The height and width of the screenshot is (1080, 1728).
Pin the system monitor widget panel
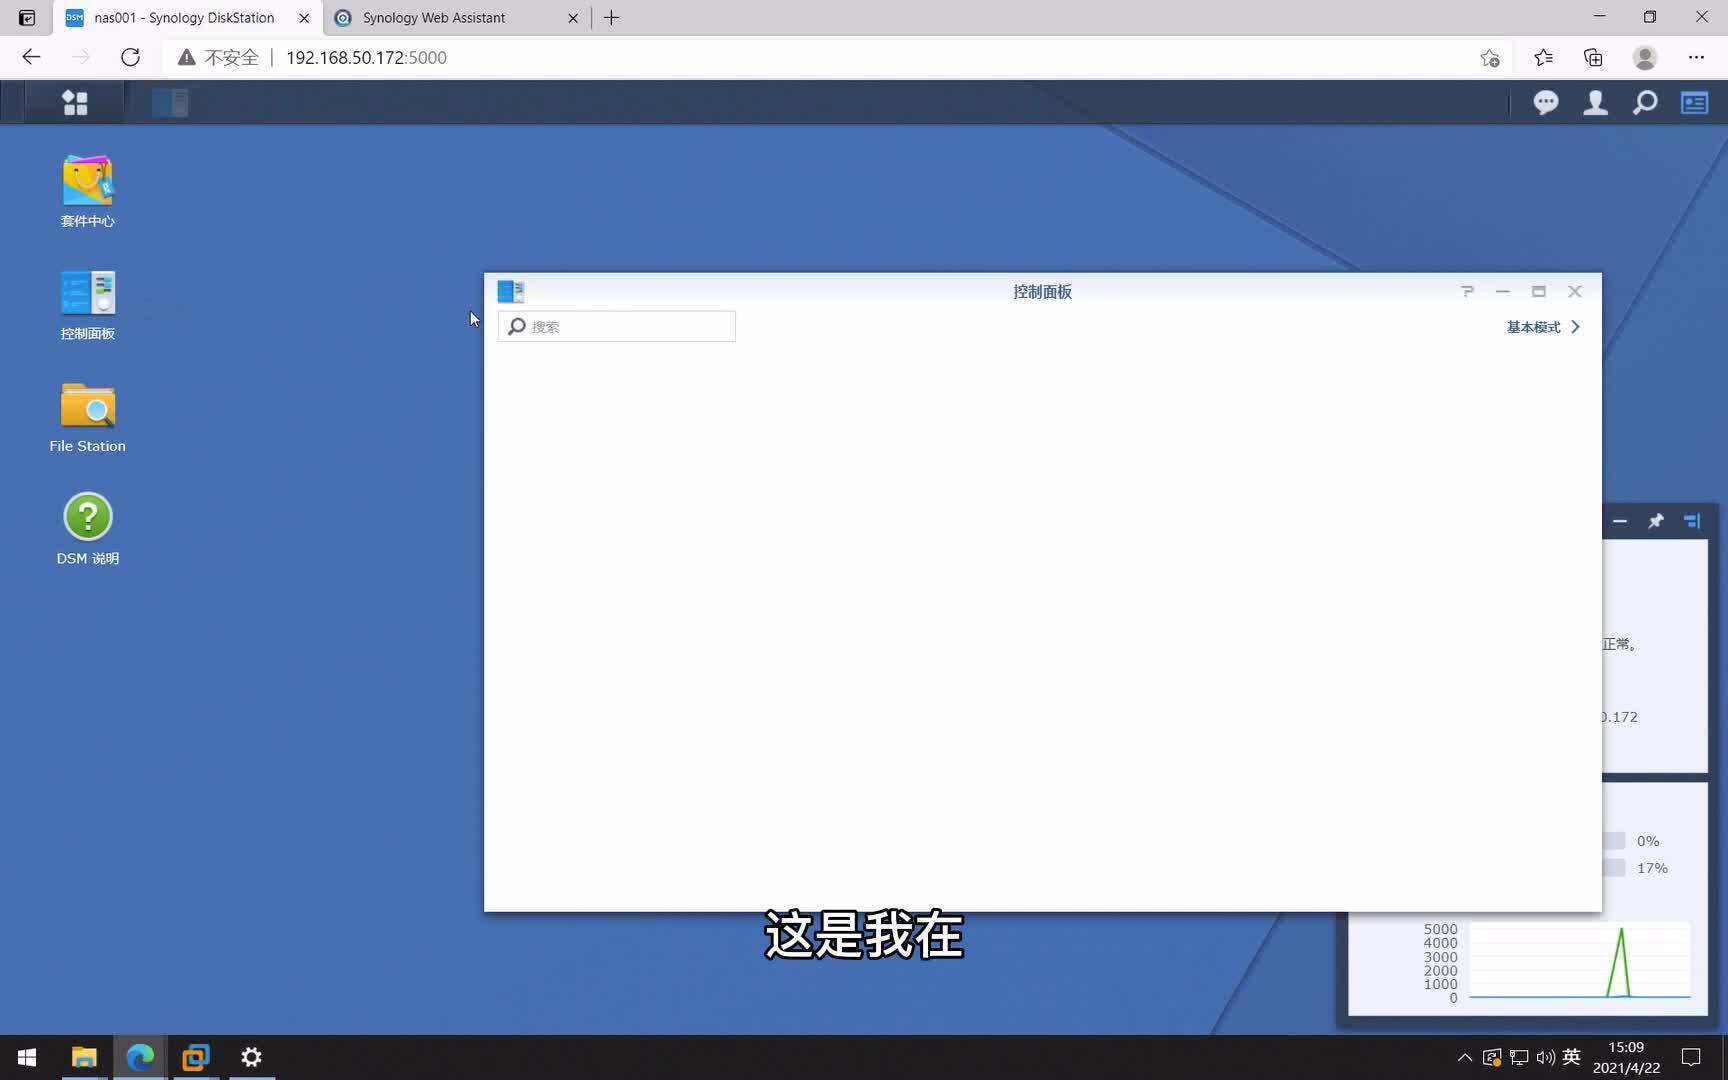(x=1656, y=521)
